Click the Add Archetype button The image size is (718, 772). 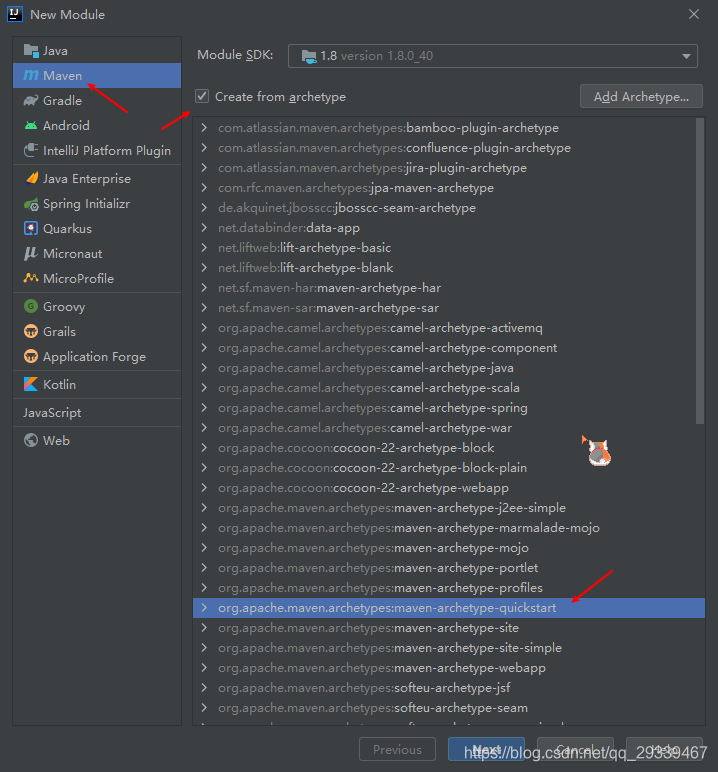click(x=641, y=96)
